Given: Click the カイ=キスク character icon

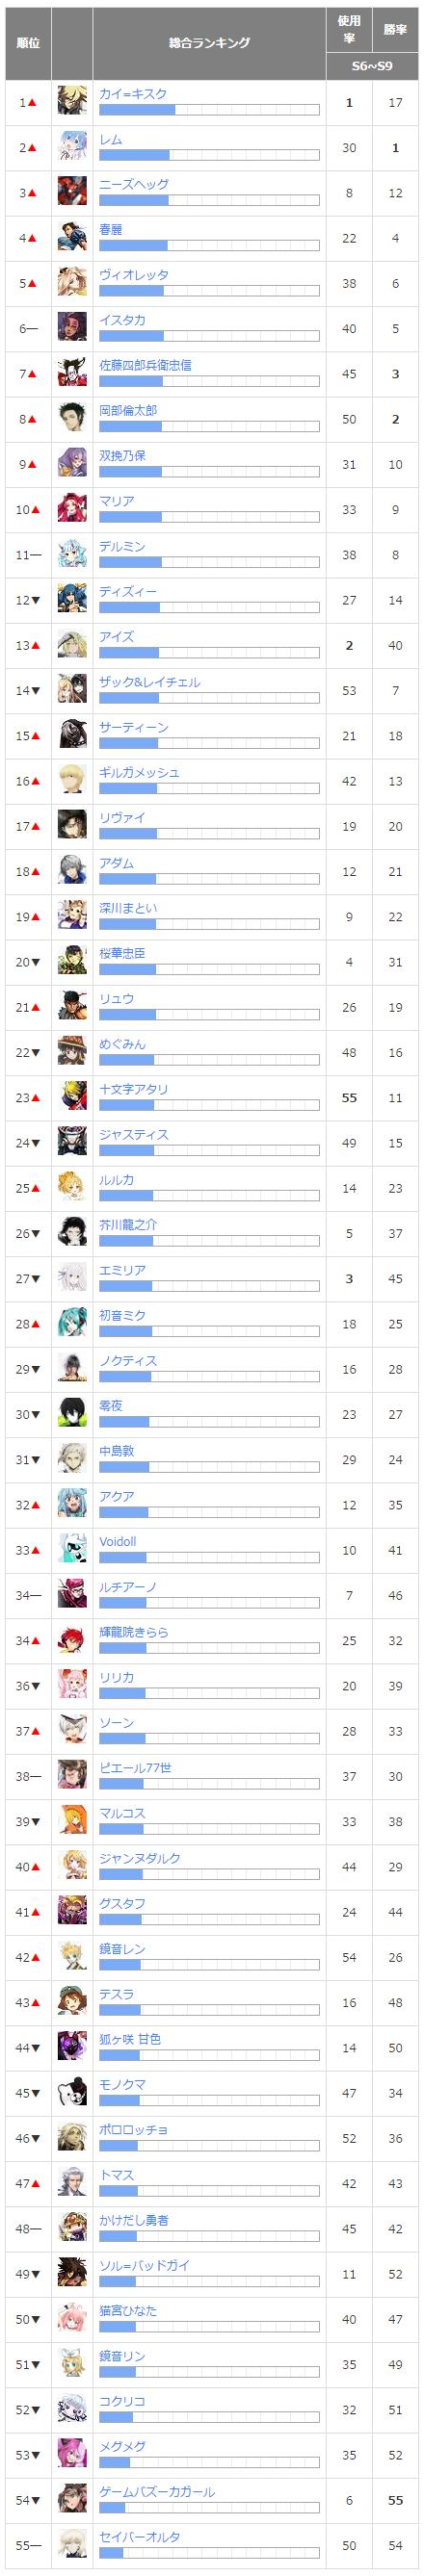Looking at the screenshot, I should point(72,102).
